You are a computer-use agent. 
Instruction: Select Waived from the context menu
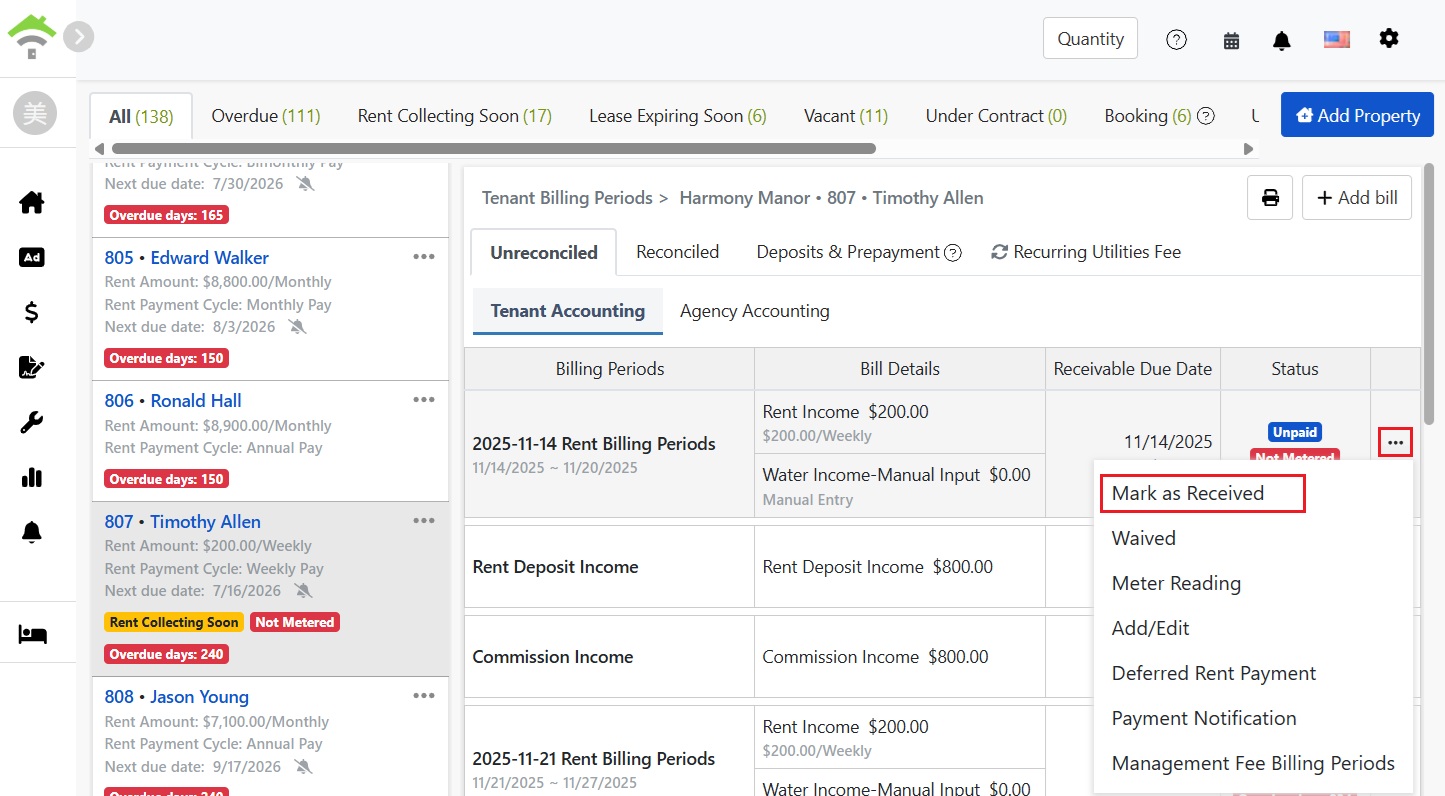tap(1143, 538)
